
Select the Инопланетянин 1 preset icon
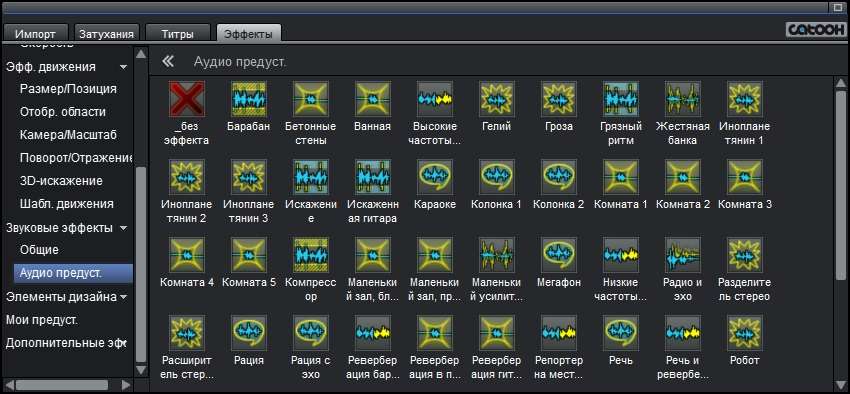point(745,99)
